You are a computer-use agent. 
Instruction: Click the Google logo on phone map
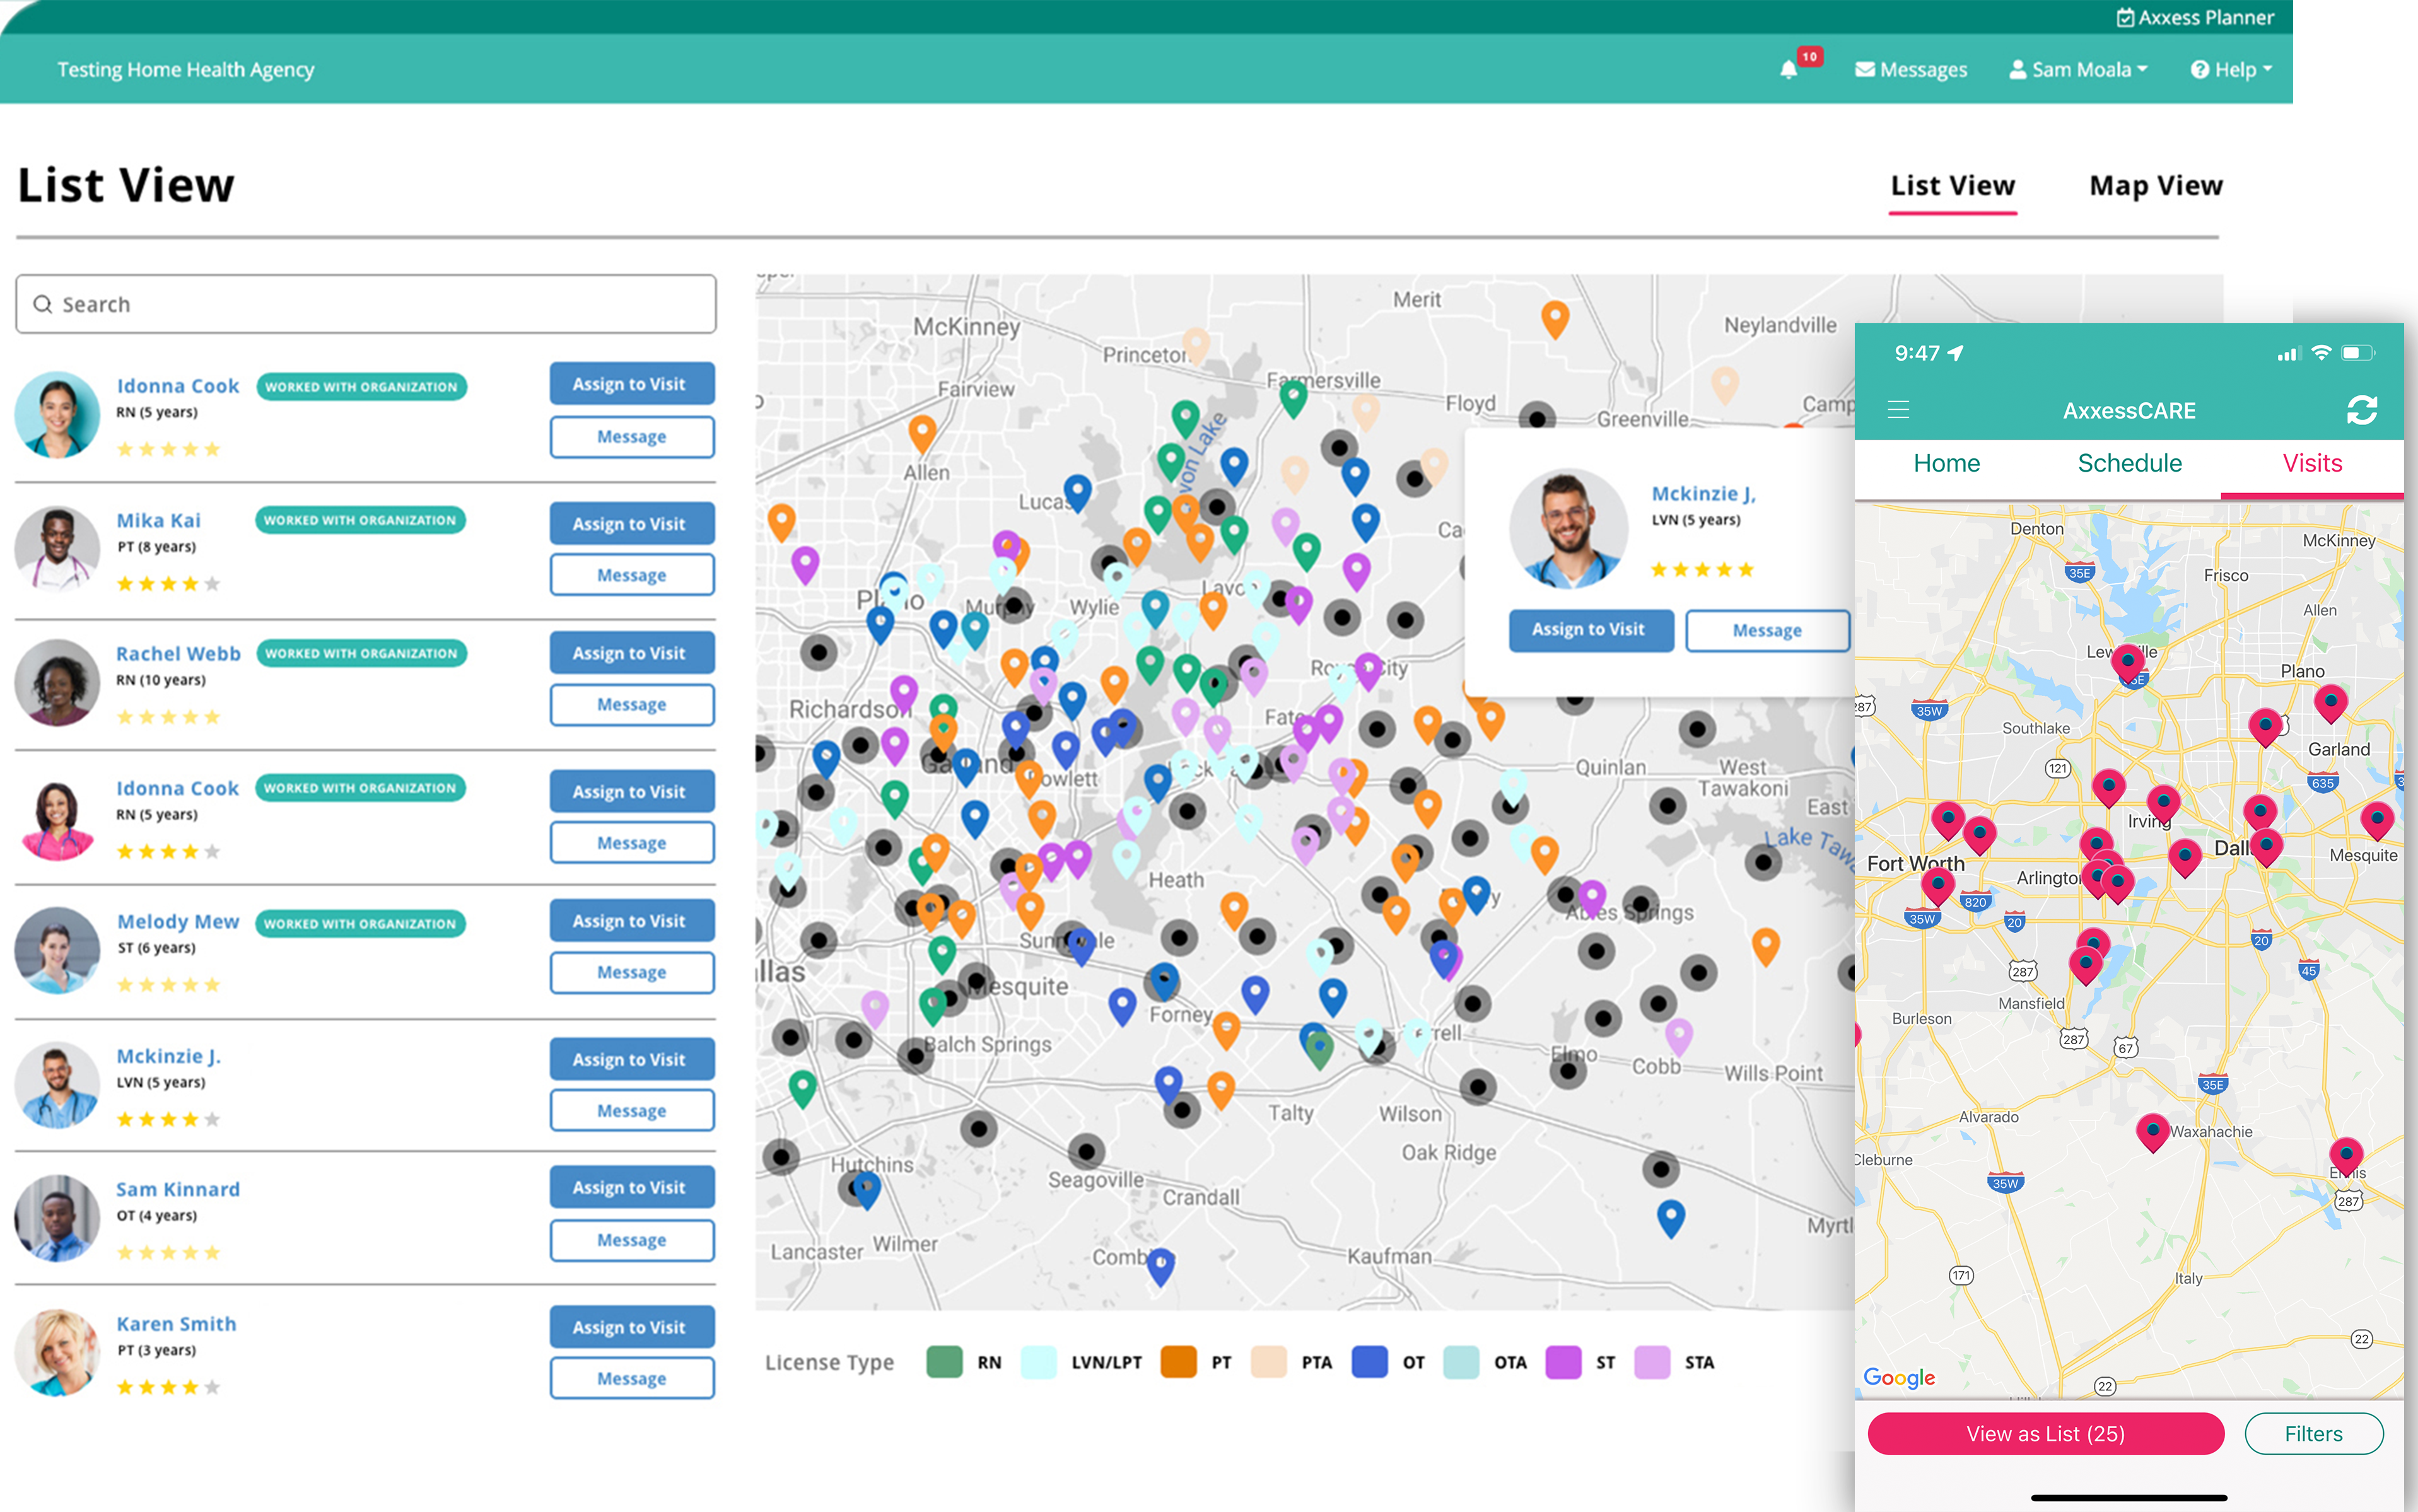click(1899, 1377)
